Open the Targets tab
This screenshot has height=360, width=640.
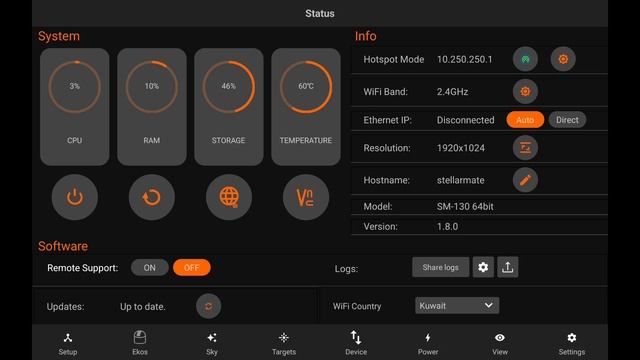[x=284, y=343]
